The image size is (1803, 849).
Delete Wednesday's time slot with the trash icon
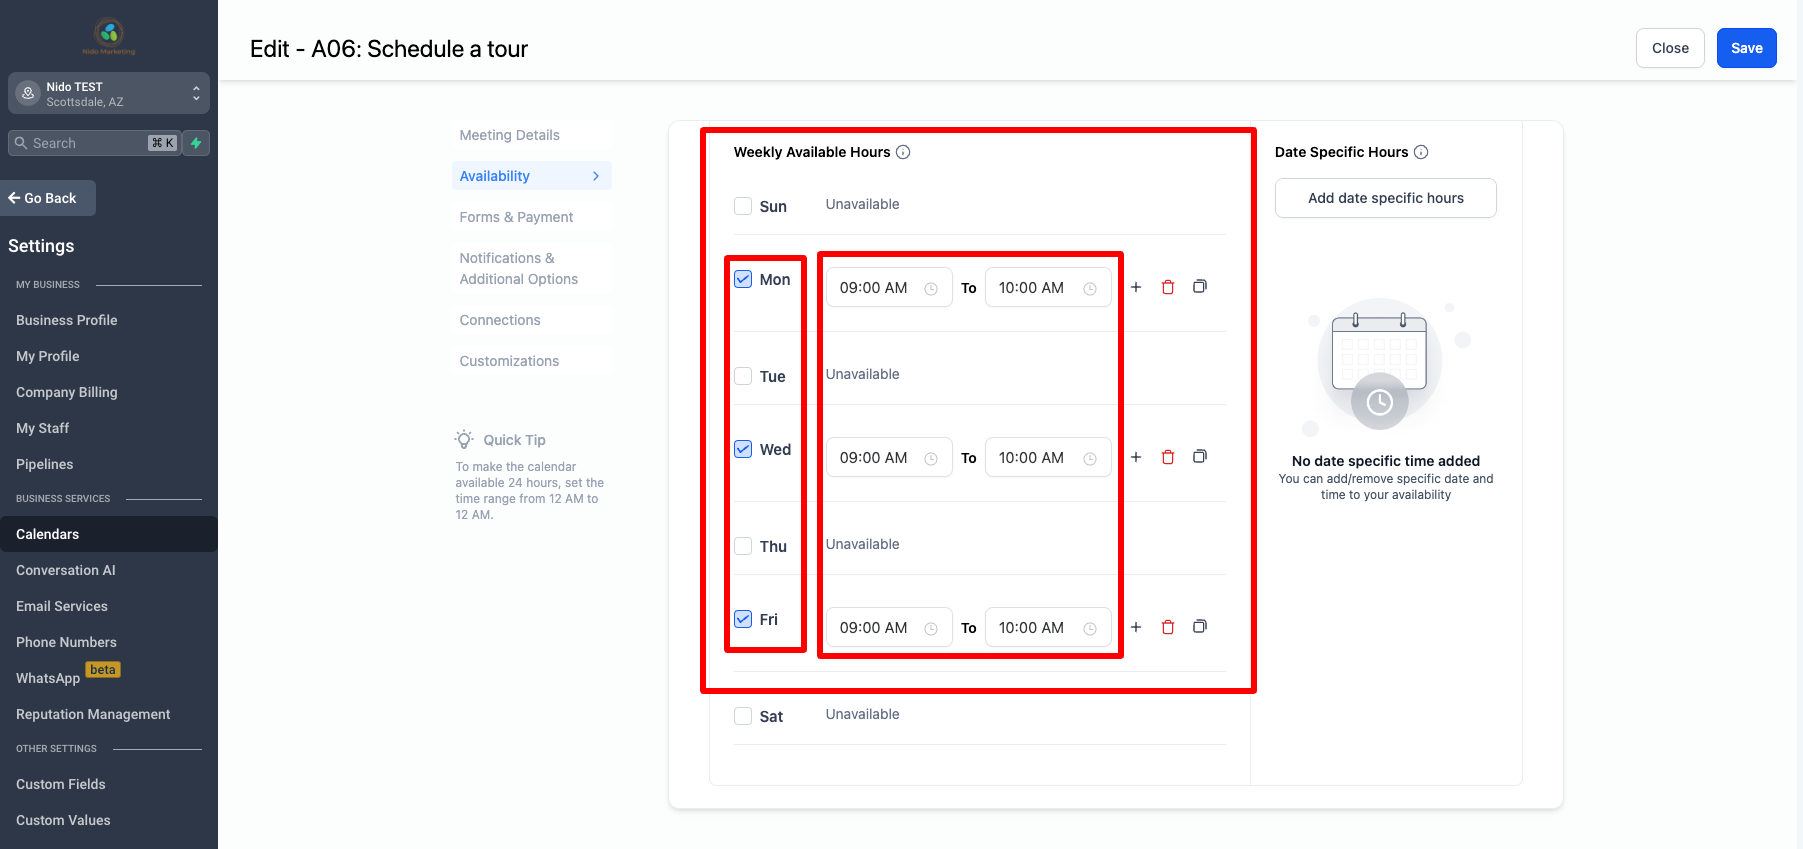1168,457
